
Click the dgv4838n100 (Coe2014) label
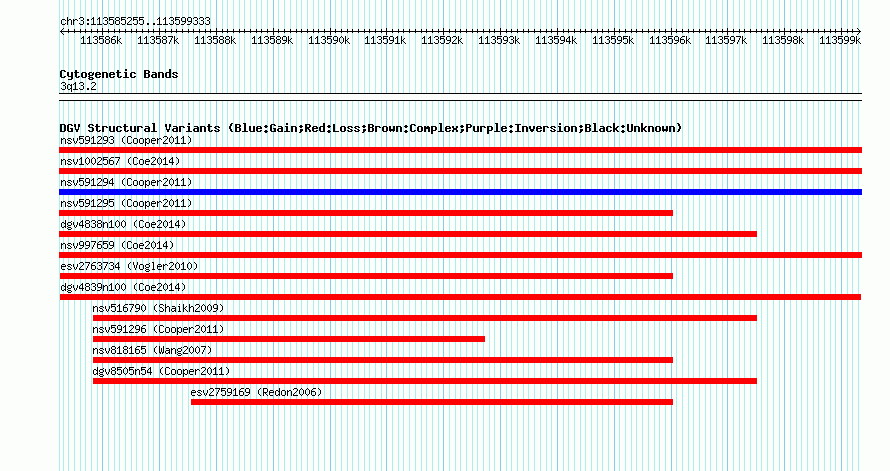click(x=123, y=224)
